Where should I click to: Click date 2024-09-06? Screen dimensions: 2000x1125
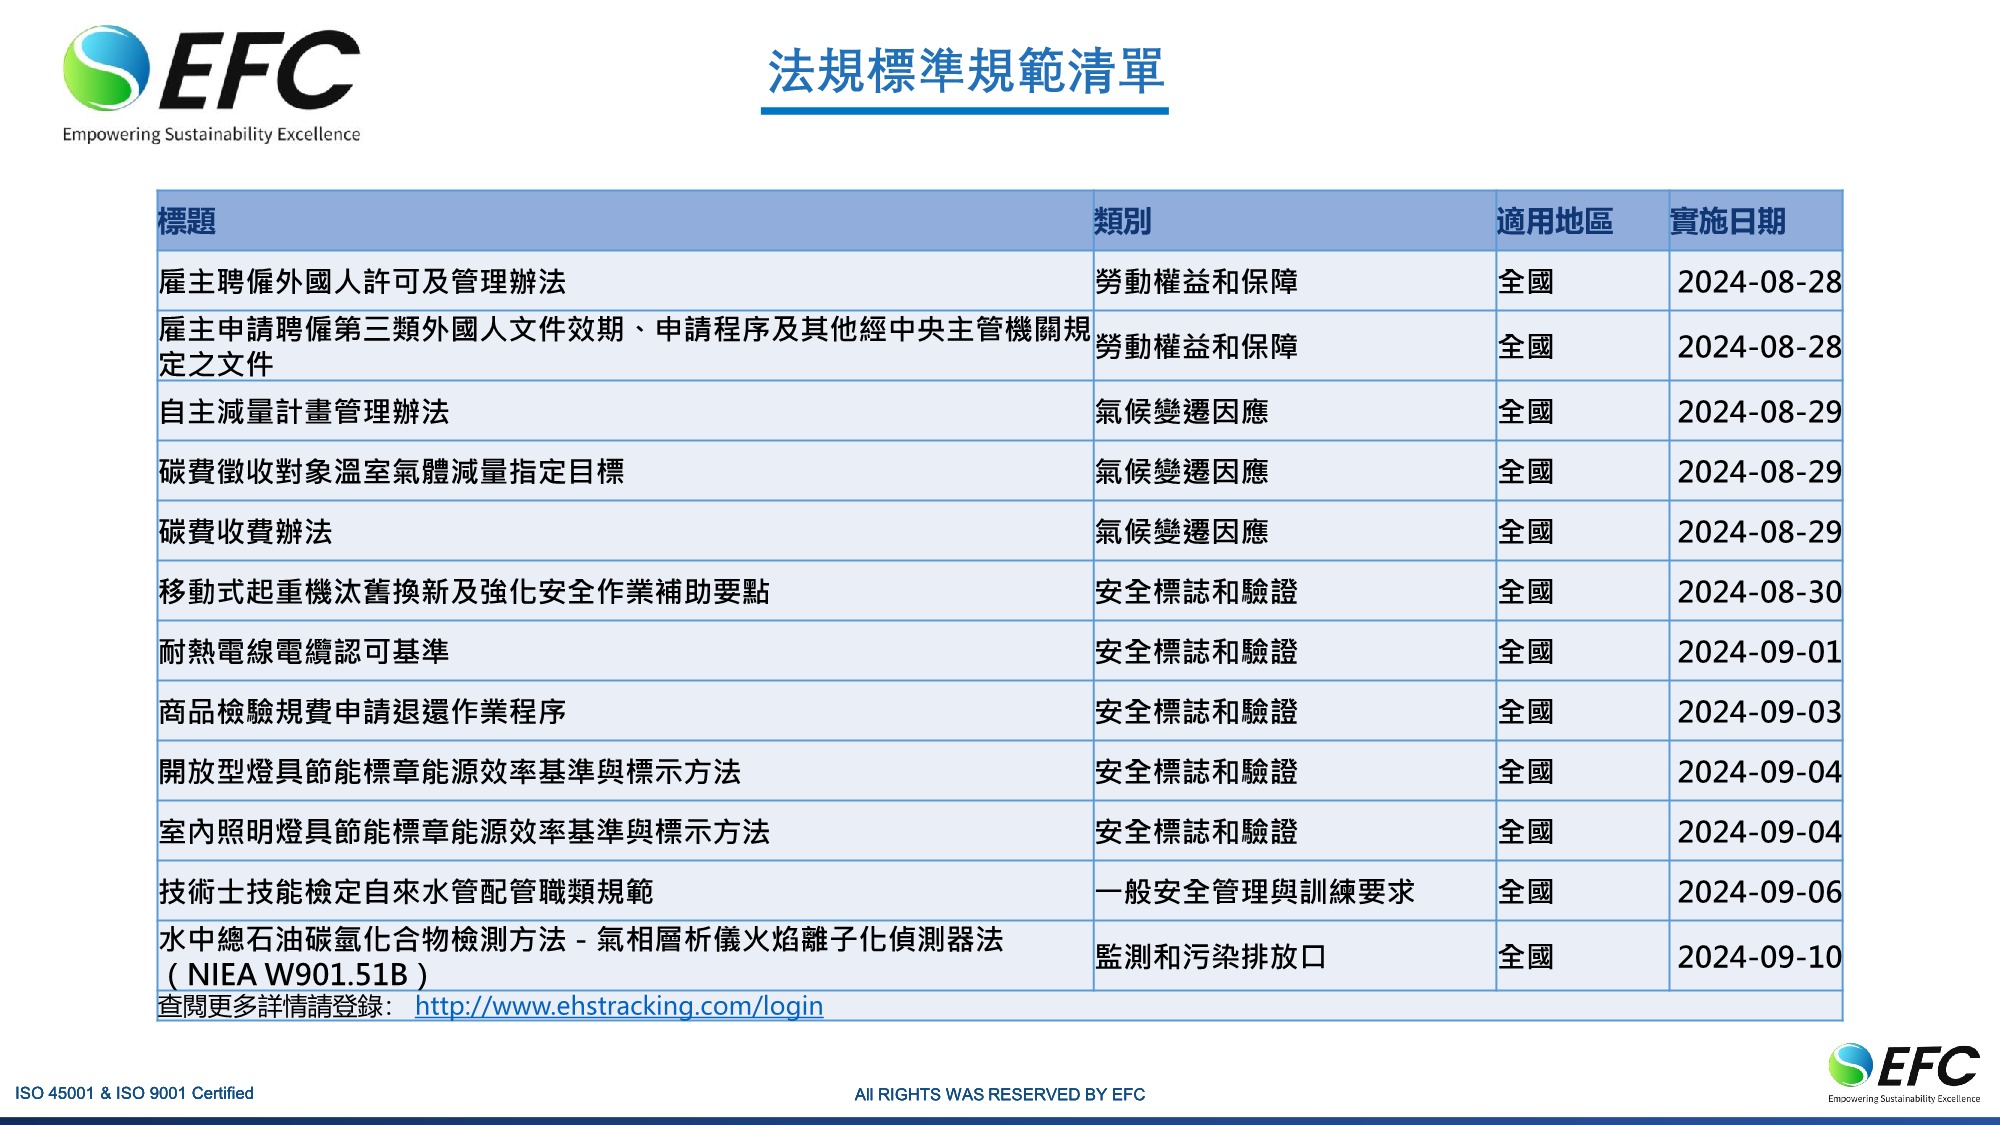coord(1759,892)
